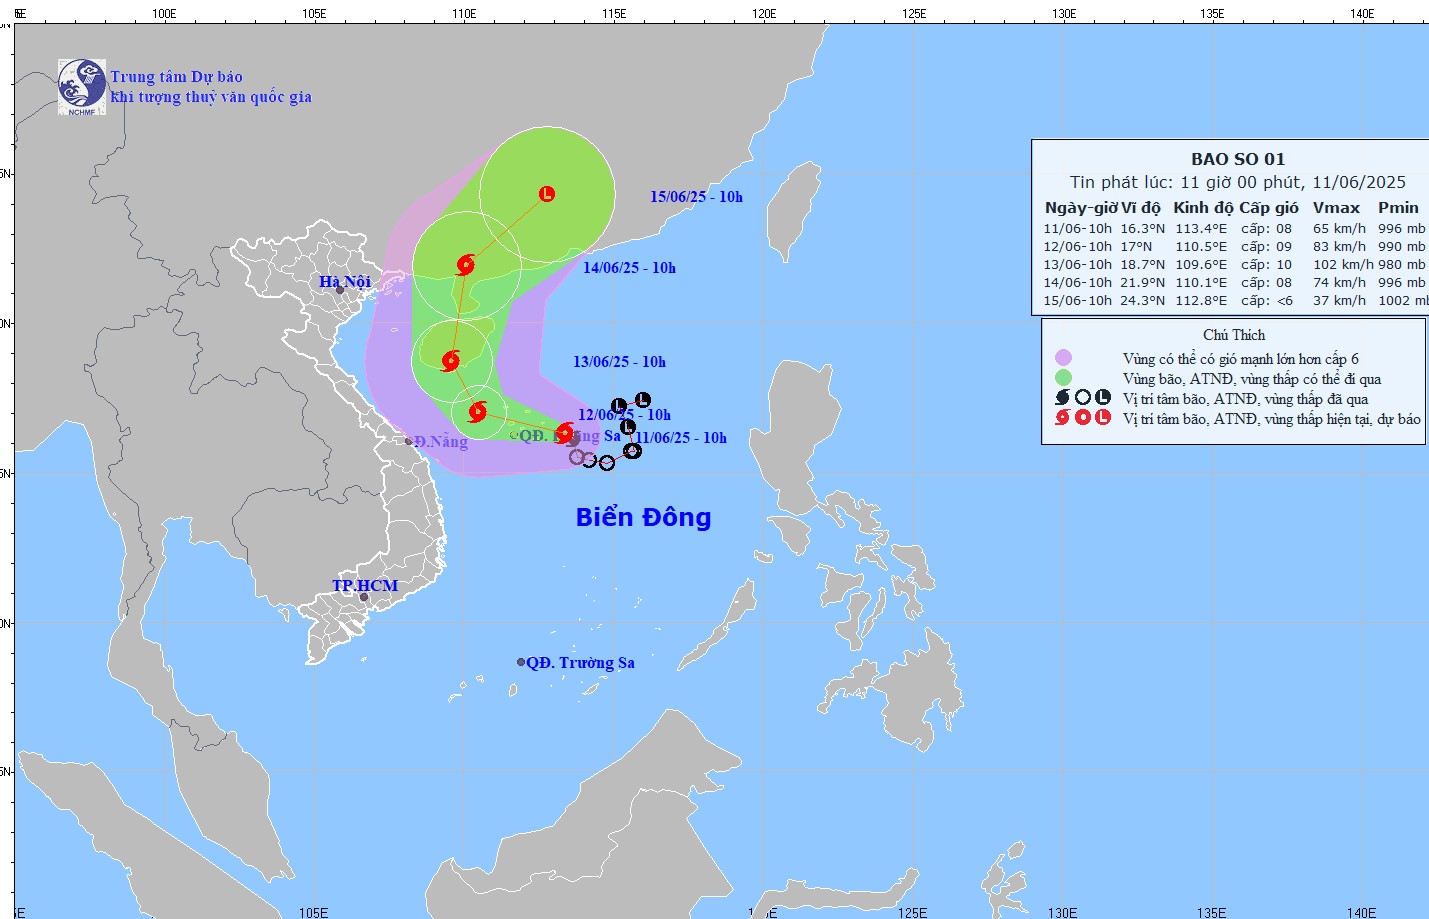1429x919 pixels.
Task: Click the red hollow circle icon in the legend
Action: tap(1083, 418)
